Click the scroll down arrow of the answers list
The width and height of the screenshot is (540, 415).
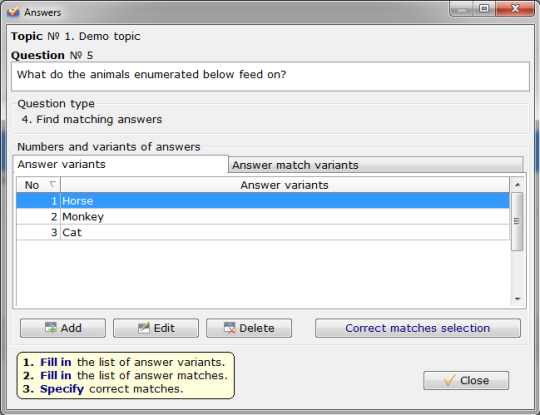click(x=517, y=299)
